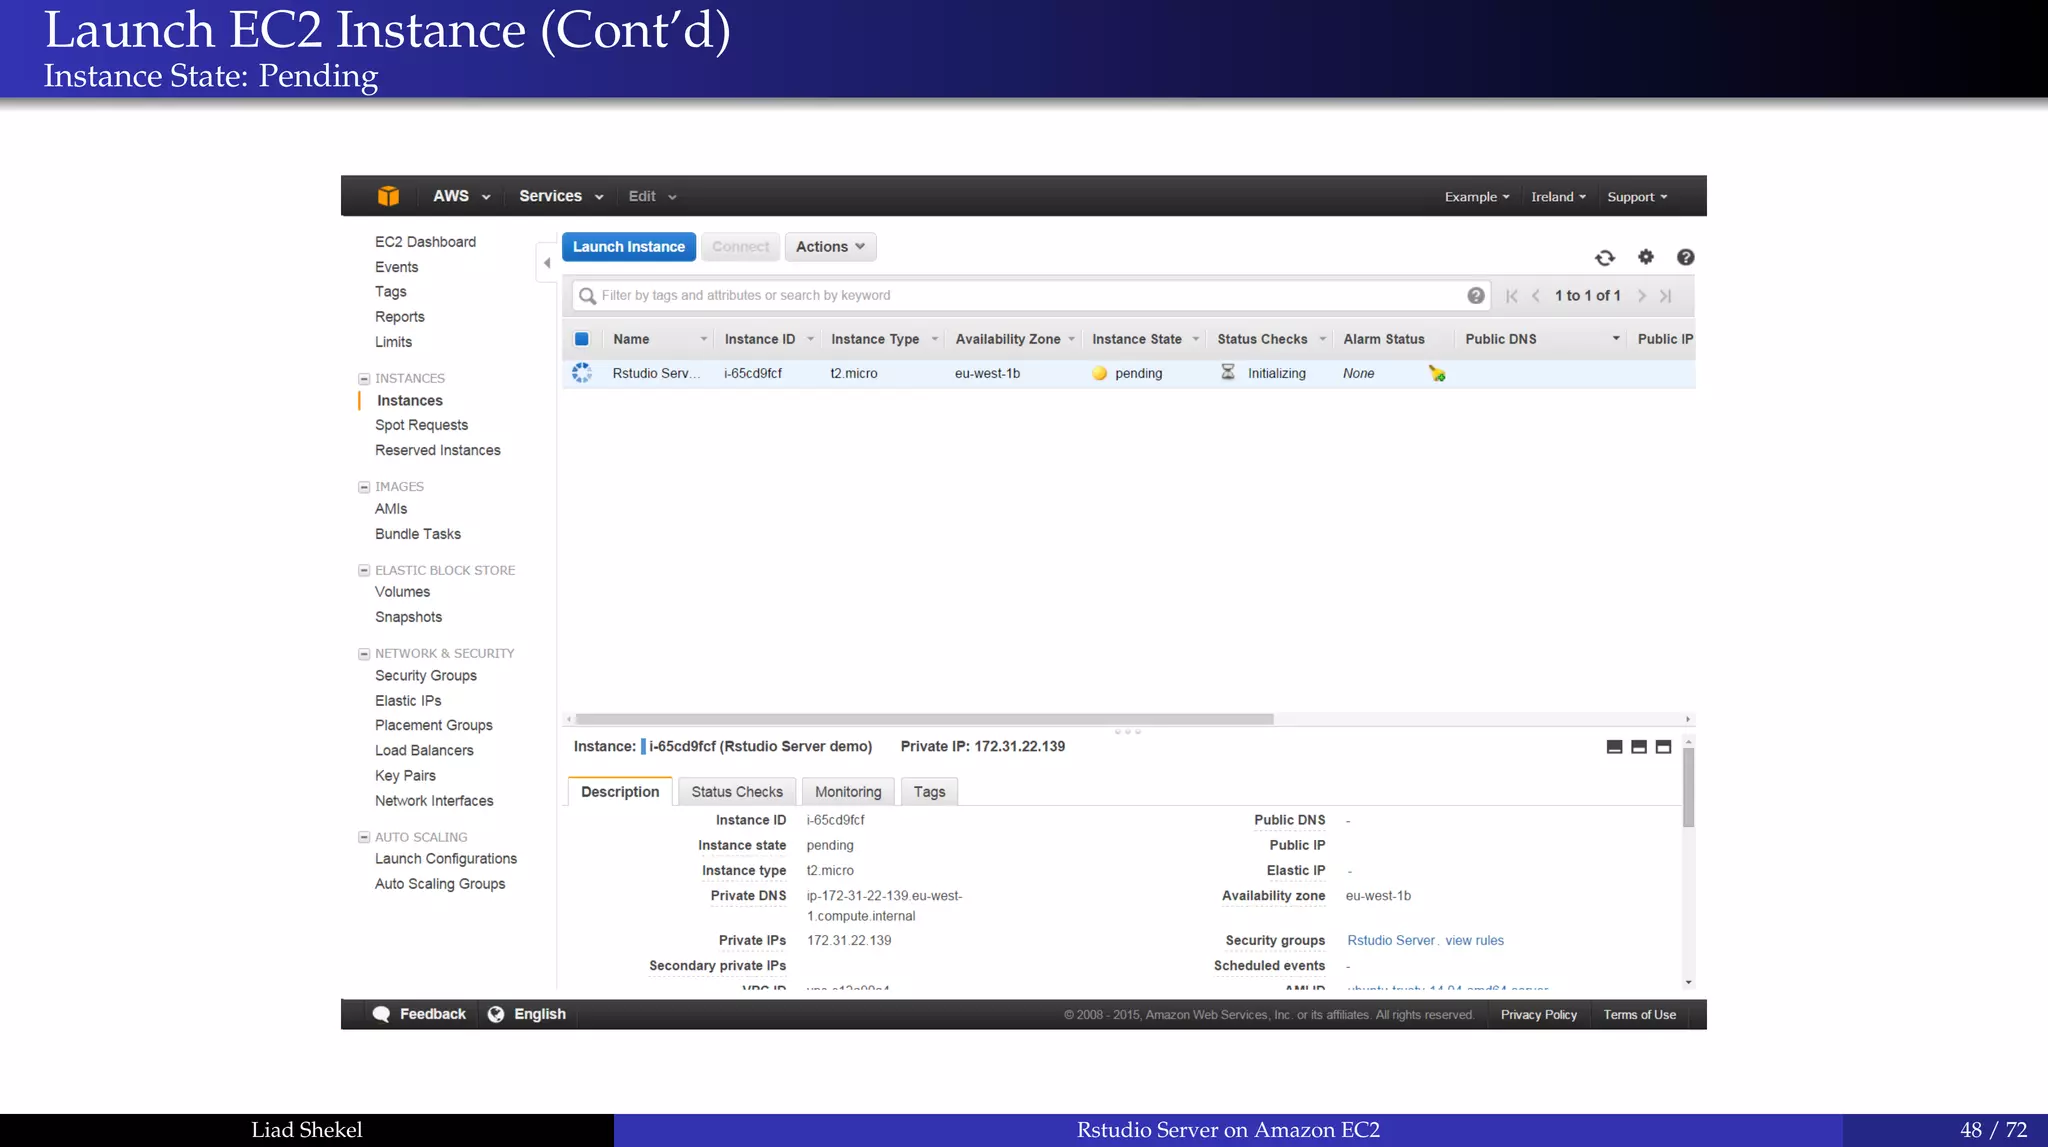This screenshot has height=1147, width=2048.
Task: Sort by Name column header
Action: click(x=631, y=340)
